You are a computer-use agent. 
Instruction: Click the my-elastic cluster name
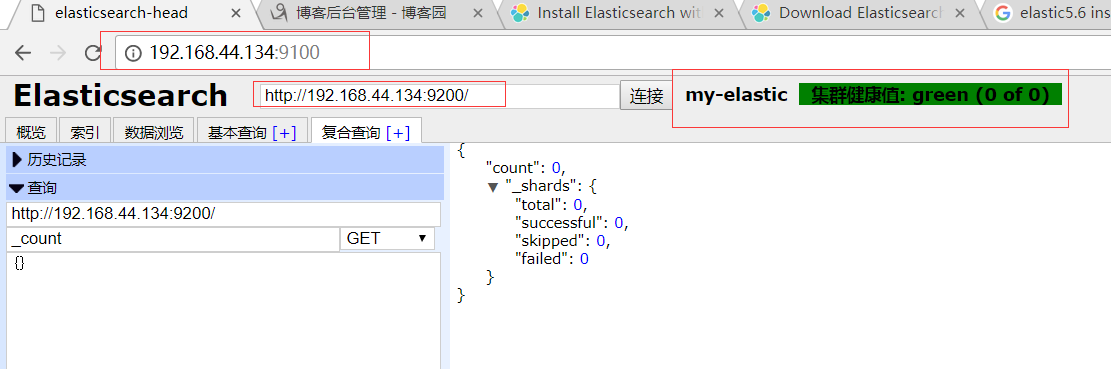[x=736, y=95]
